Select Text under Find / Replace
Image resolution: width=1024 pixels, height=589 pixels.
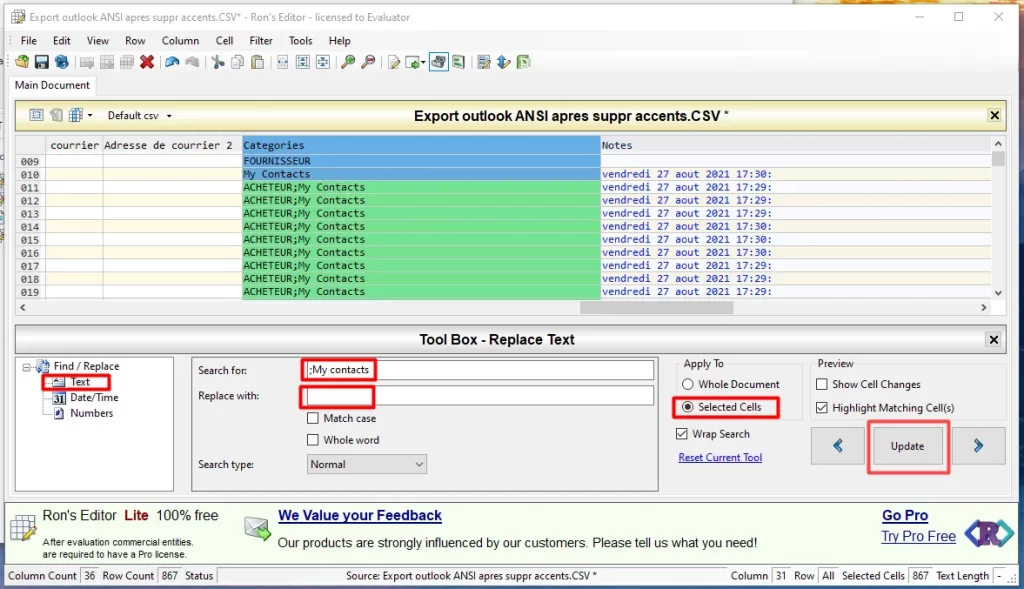pos(80,382)
